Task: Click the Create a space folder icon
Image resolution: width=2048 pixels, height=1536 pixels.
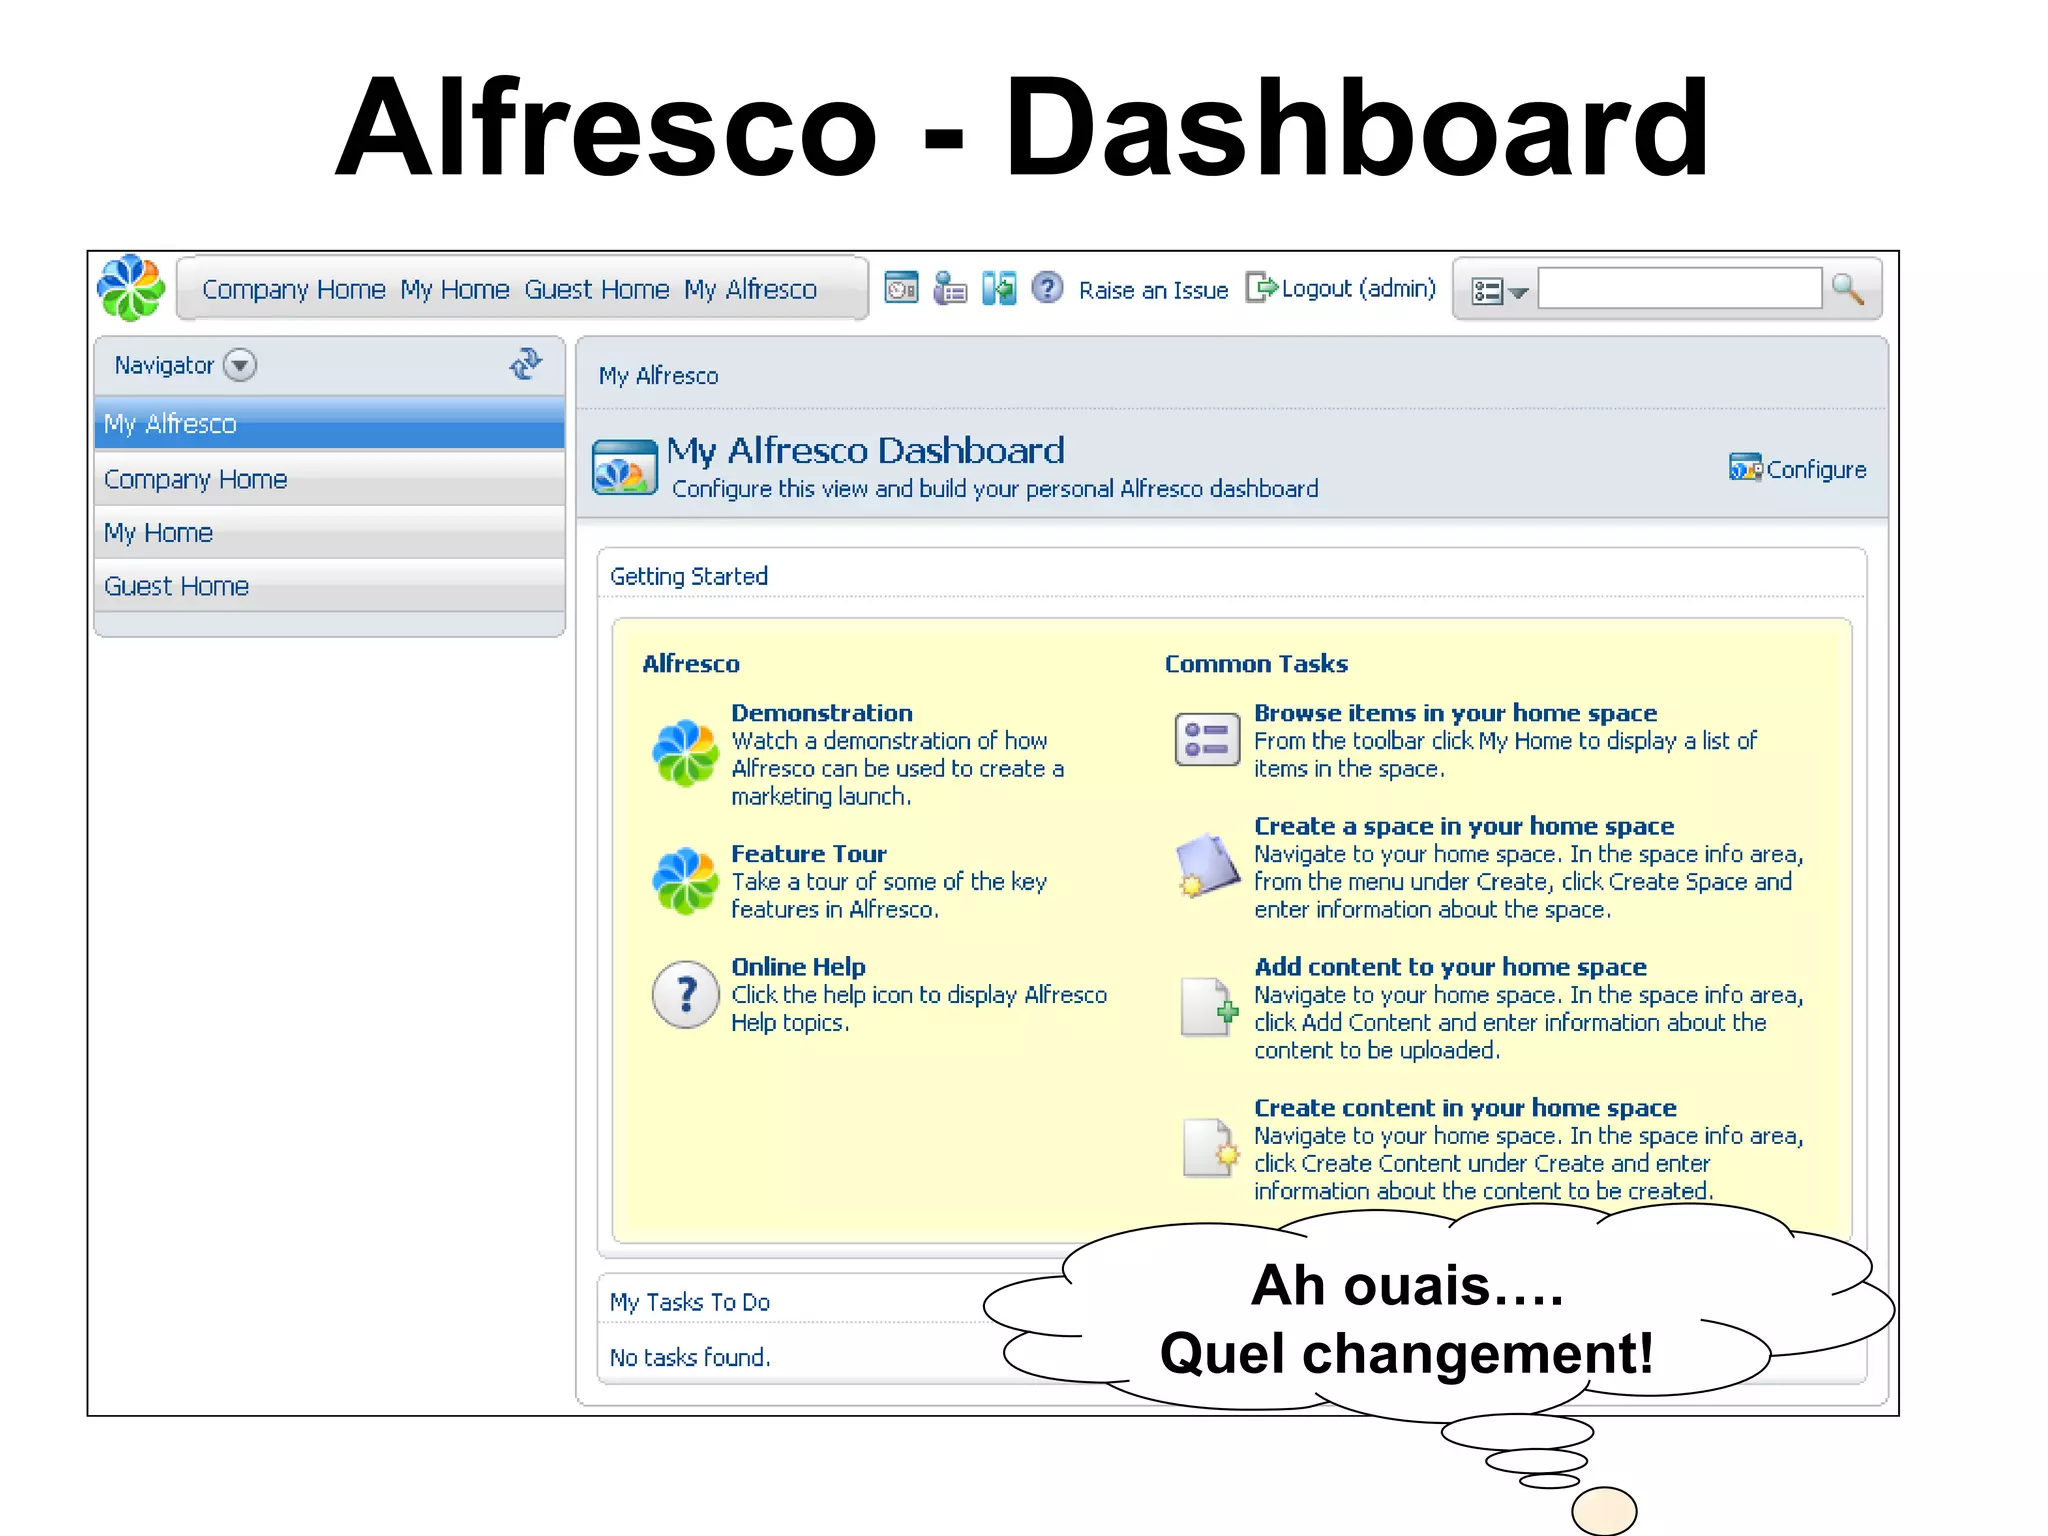Action: tap(1207, 866)
